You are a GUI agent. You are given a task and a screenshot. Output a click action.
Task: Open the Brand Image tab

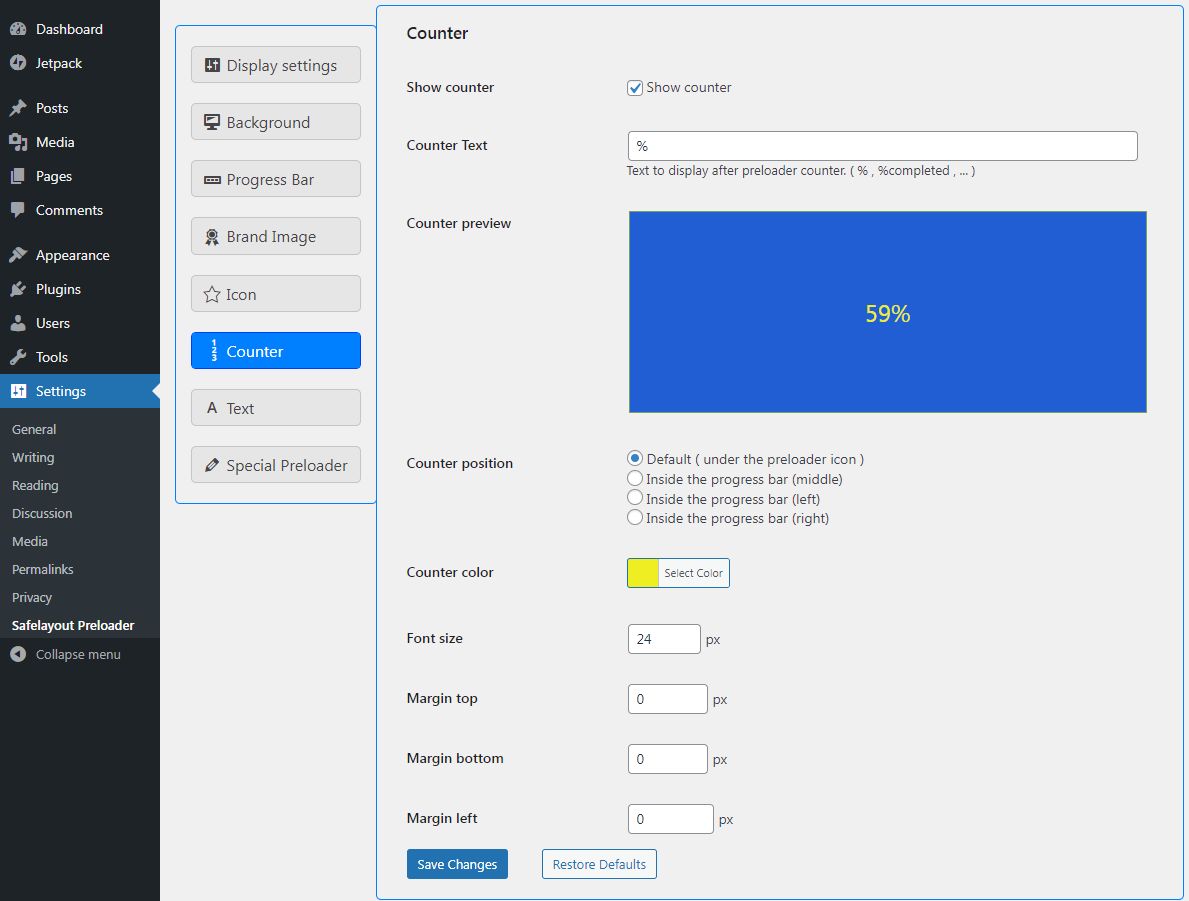point(275,237)
